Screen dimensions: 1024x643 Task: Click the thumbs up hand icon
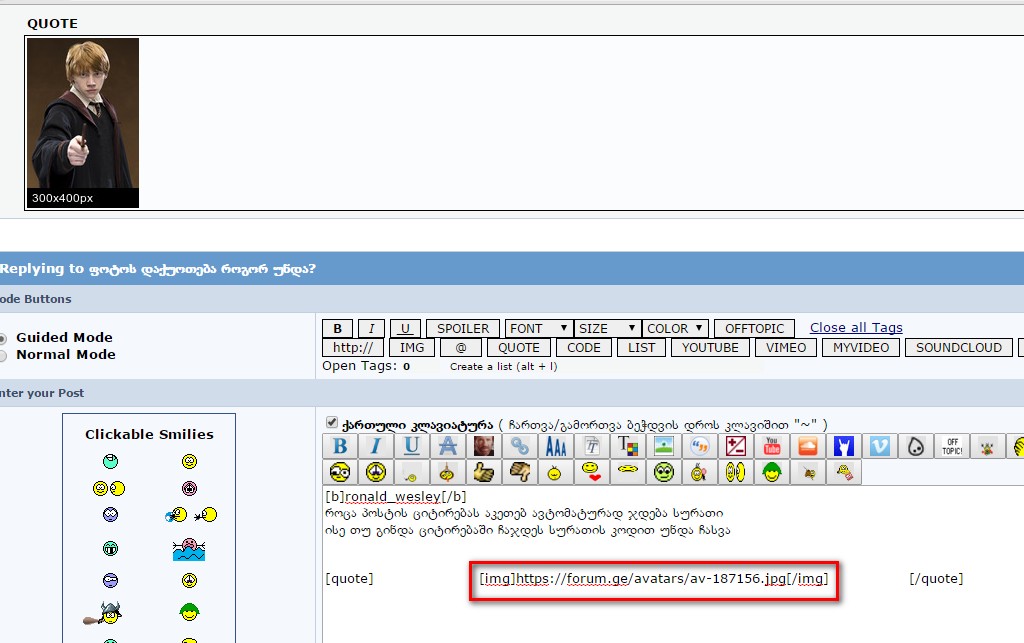click(x=483, y=472)
